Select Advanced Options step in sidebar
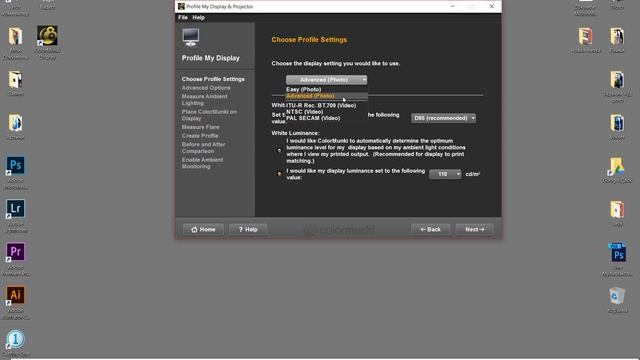 click(206, 88)
